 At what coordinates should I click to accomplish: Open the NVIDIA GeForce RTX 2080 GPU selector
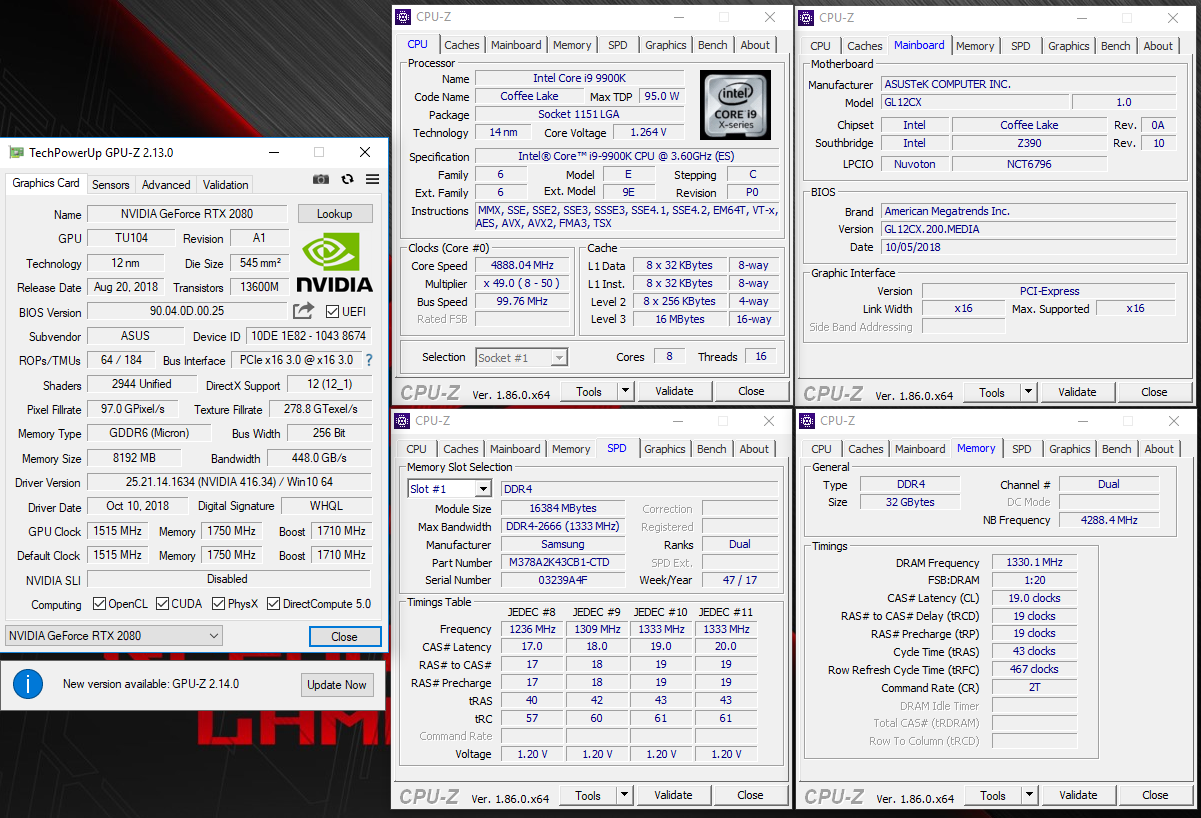[113, 636]
